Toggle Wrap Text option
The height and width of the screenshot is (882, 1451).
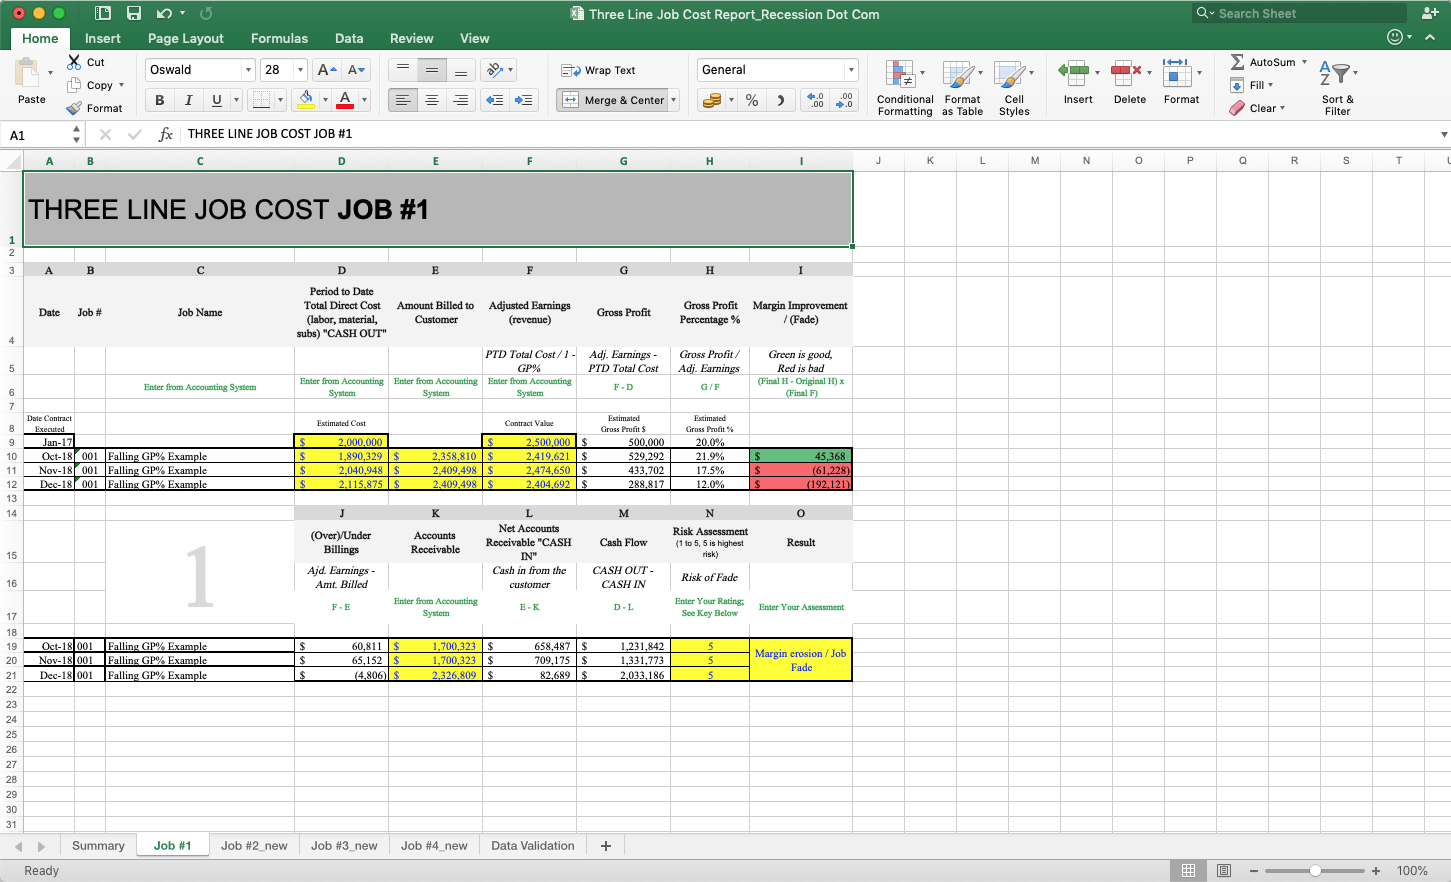click(x=598, y=70)
